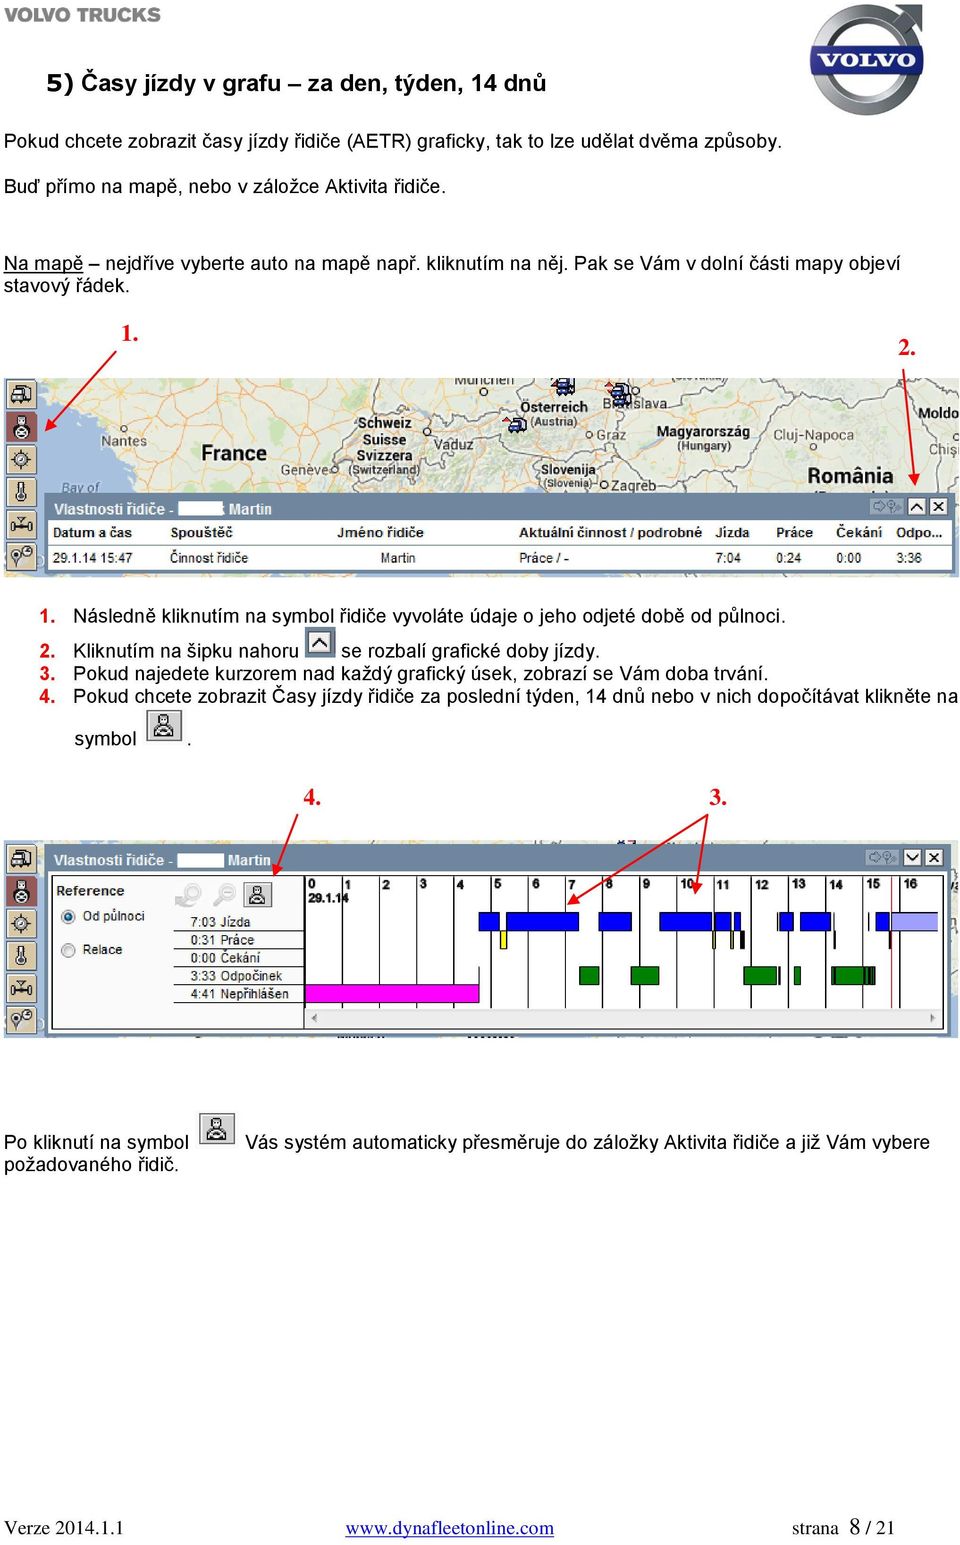The image size is (960, 1545).
Task: Click the truck icon in the lower graph toolbar
Action: point(21,859)
